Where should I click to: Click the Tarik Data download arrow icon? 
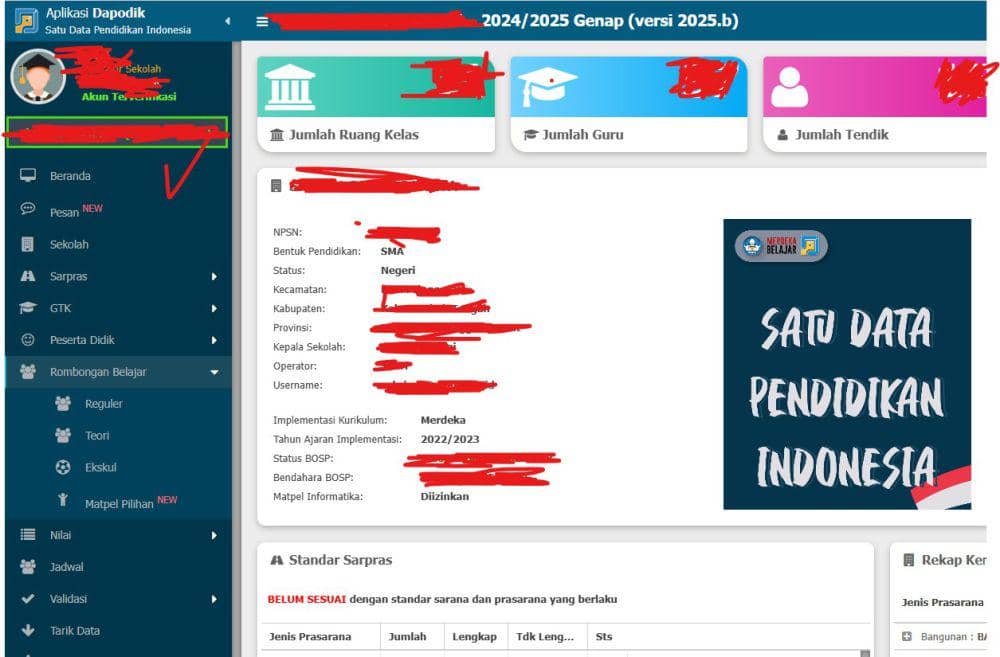pyautogui.click(x=28, y=630)
